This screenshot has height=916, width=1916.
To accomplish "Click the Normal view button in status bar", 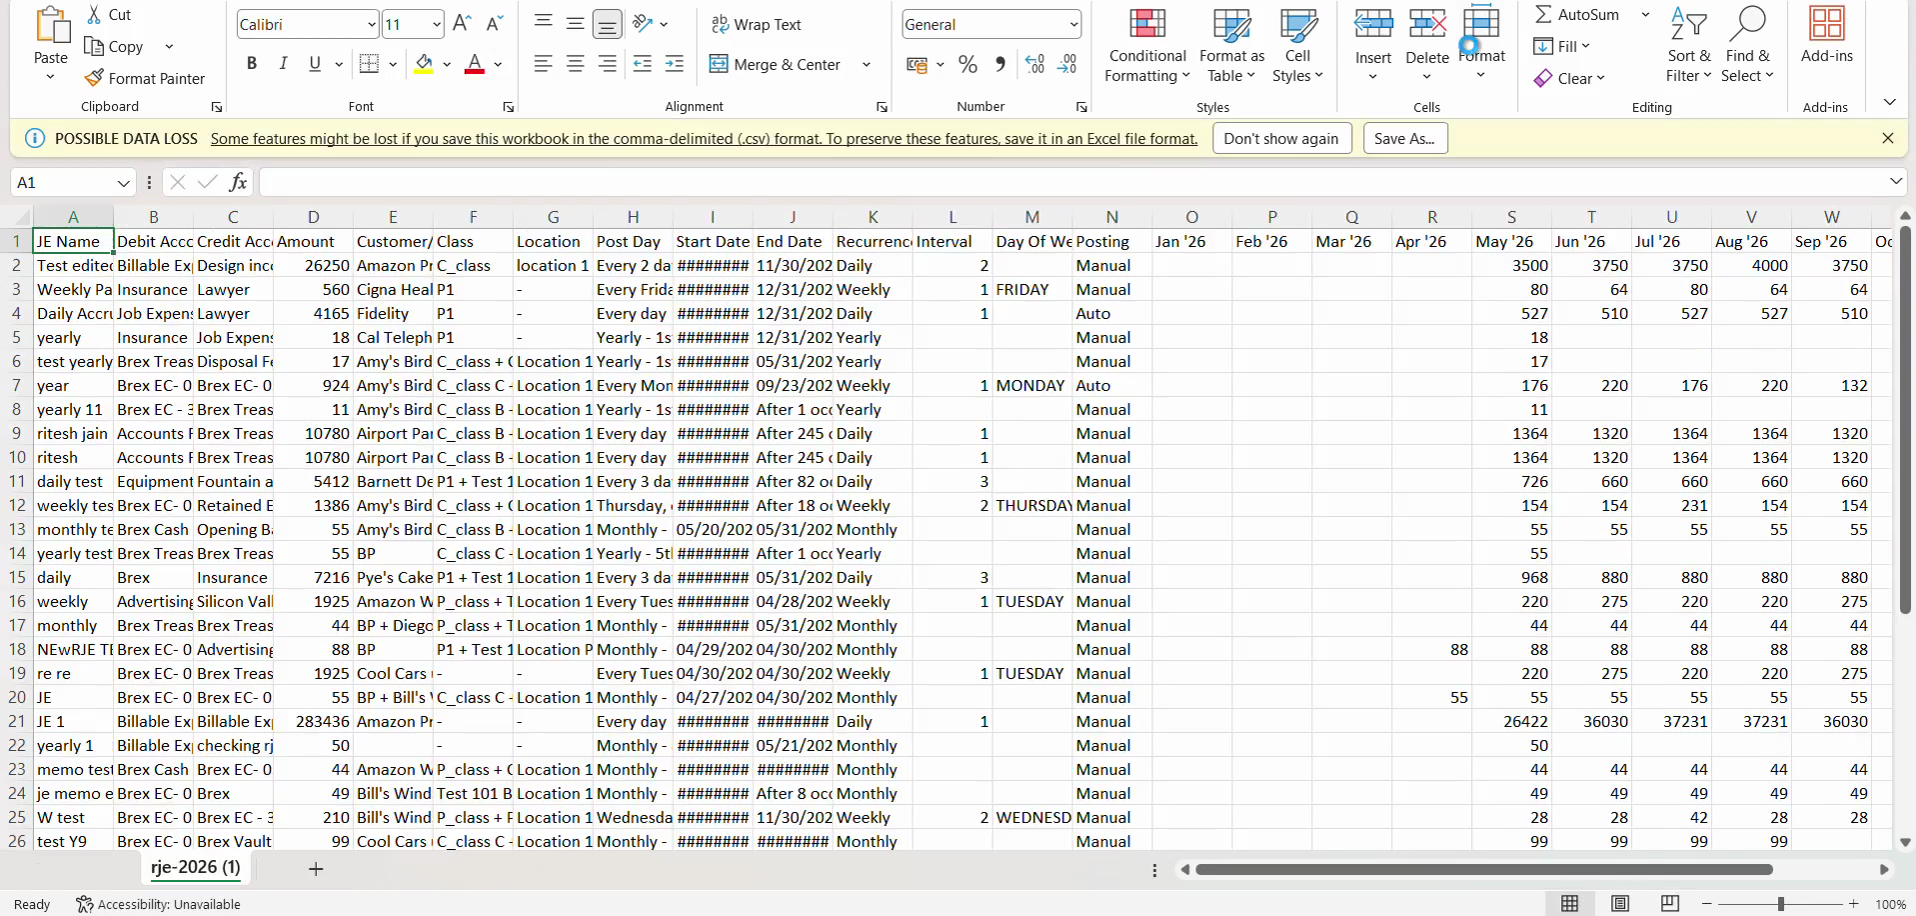I will point(1570,904).
